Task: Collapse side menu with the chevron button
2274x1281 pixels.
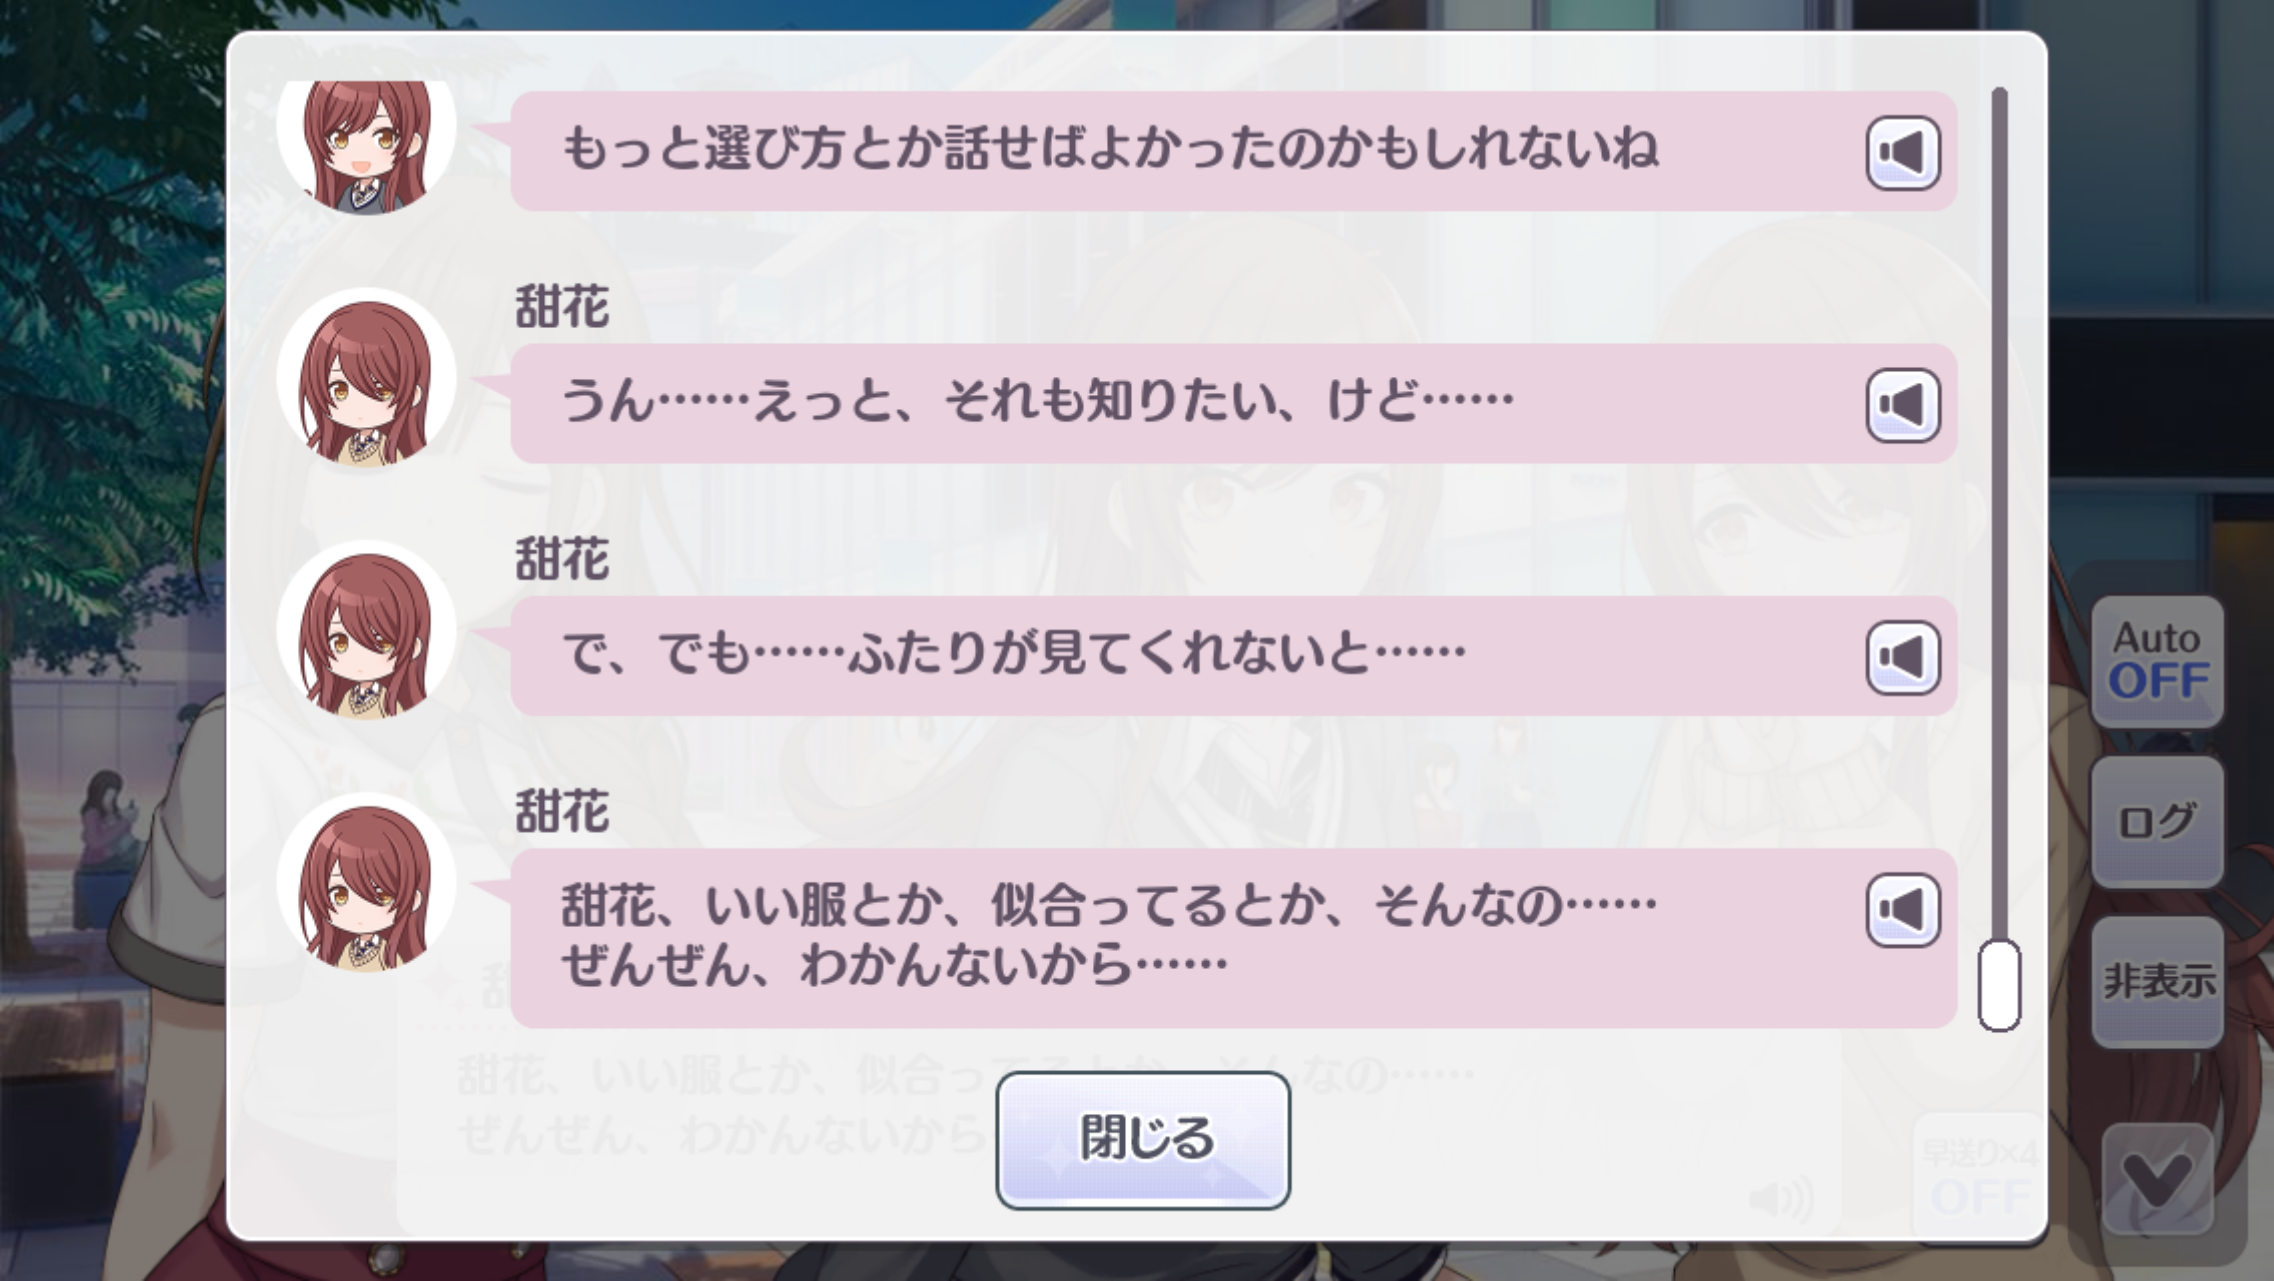Action: pyautogui.click(x=2157, y=1180)
